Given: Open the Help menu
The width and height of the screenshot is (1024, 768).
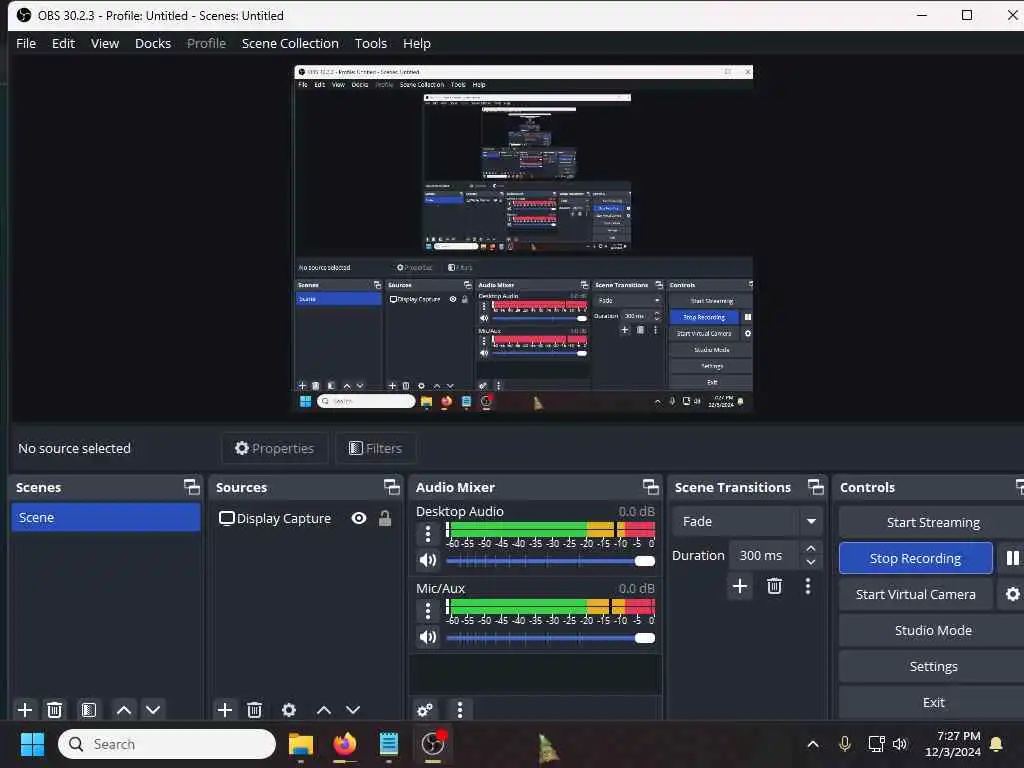Looking at the screenshot, I should pyautogui.click(x=417, y=43).
